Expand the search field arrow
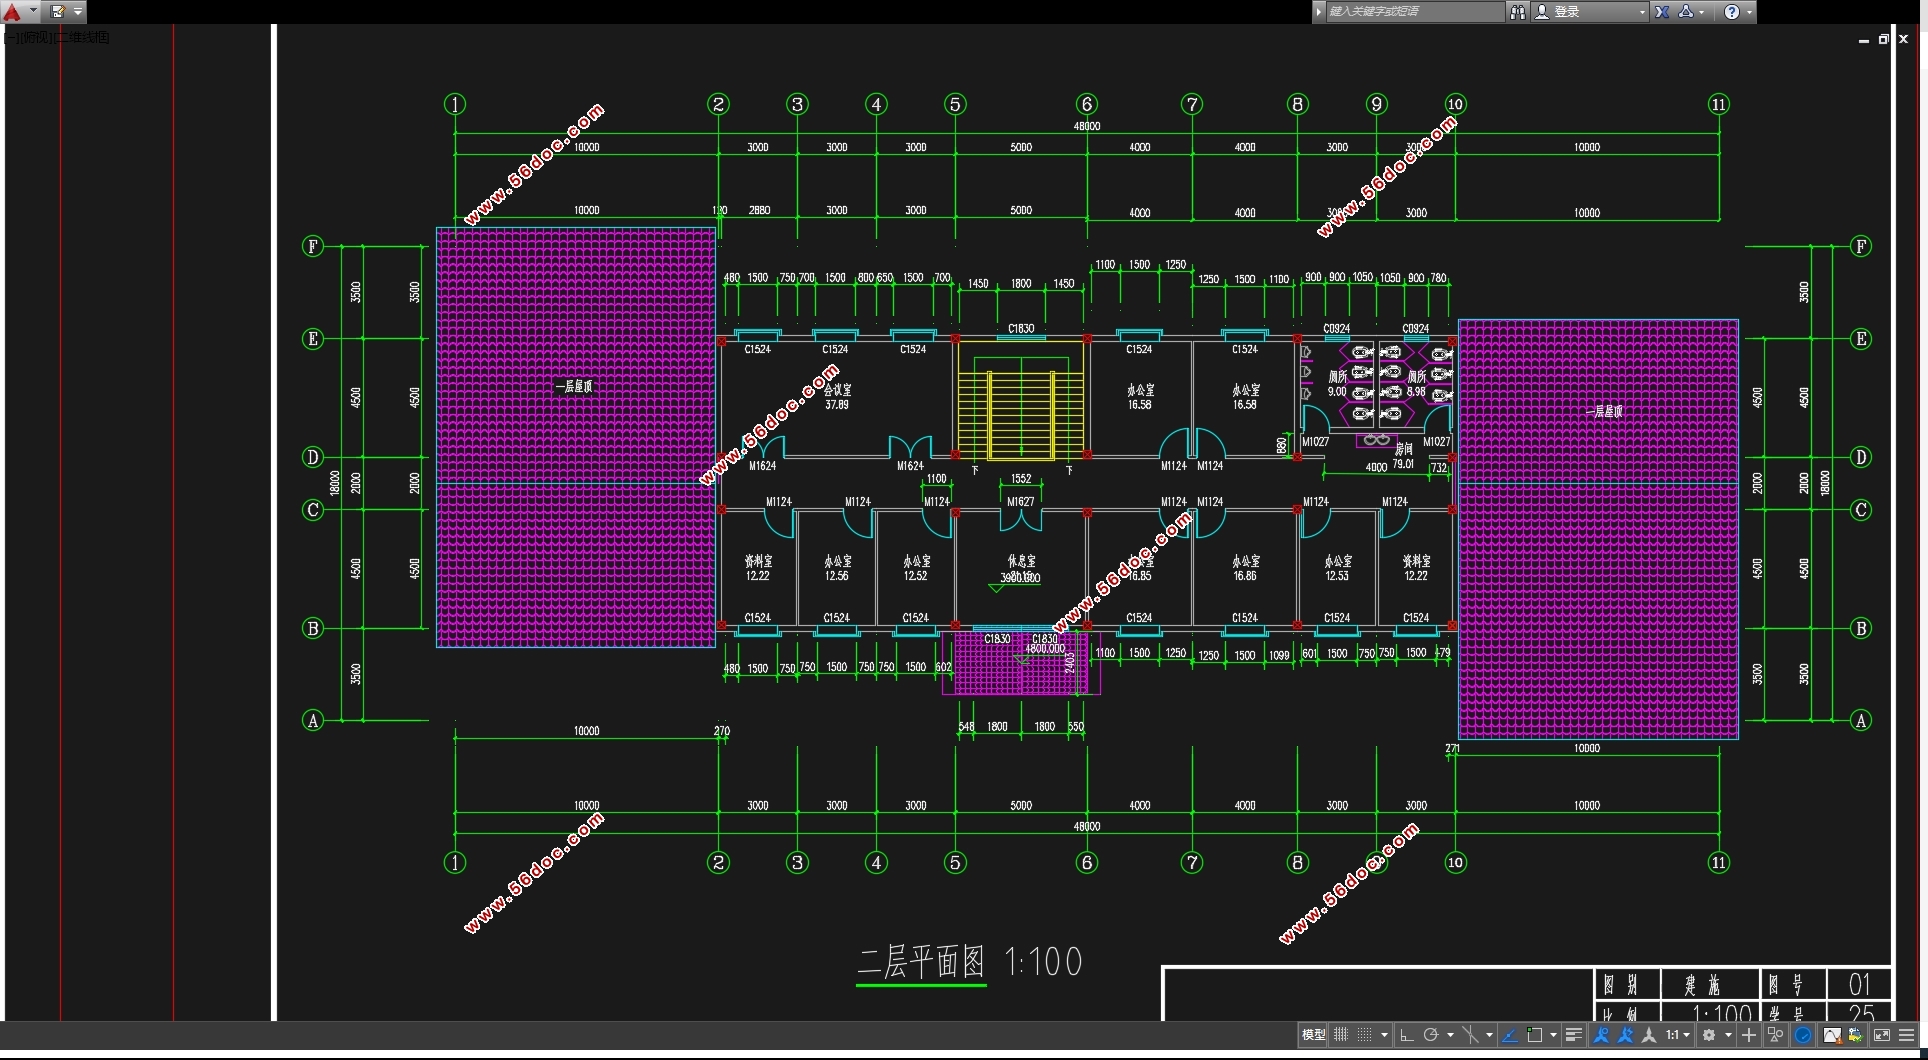Viewport: 1928px width, 1060px height. pyautogui.click(x=1319, y=12)
